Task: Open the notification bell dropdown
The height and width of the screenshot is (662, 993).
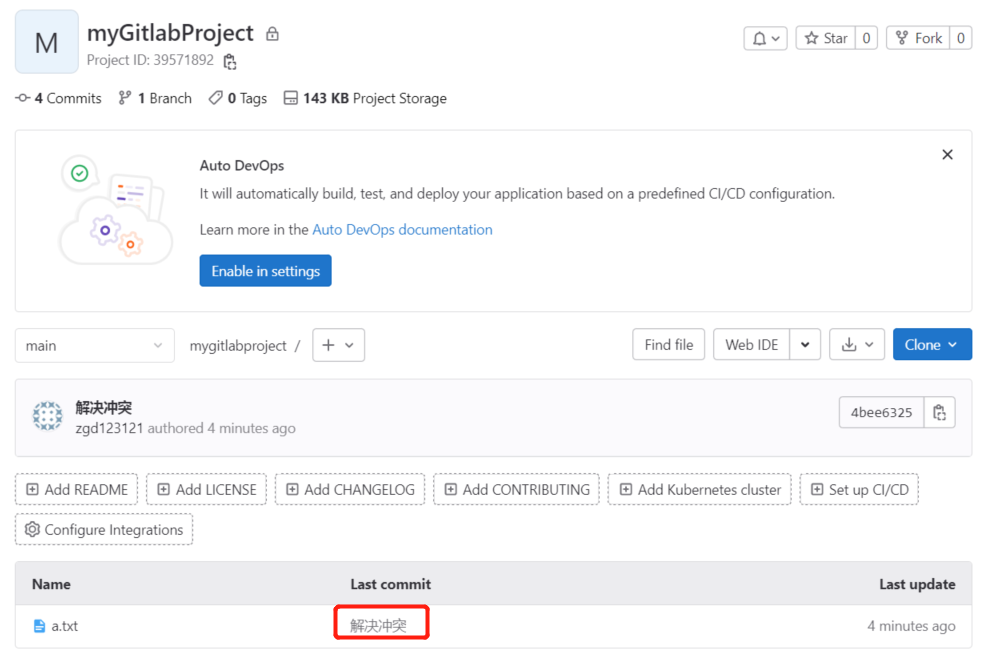Action: (765, 39)
